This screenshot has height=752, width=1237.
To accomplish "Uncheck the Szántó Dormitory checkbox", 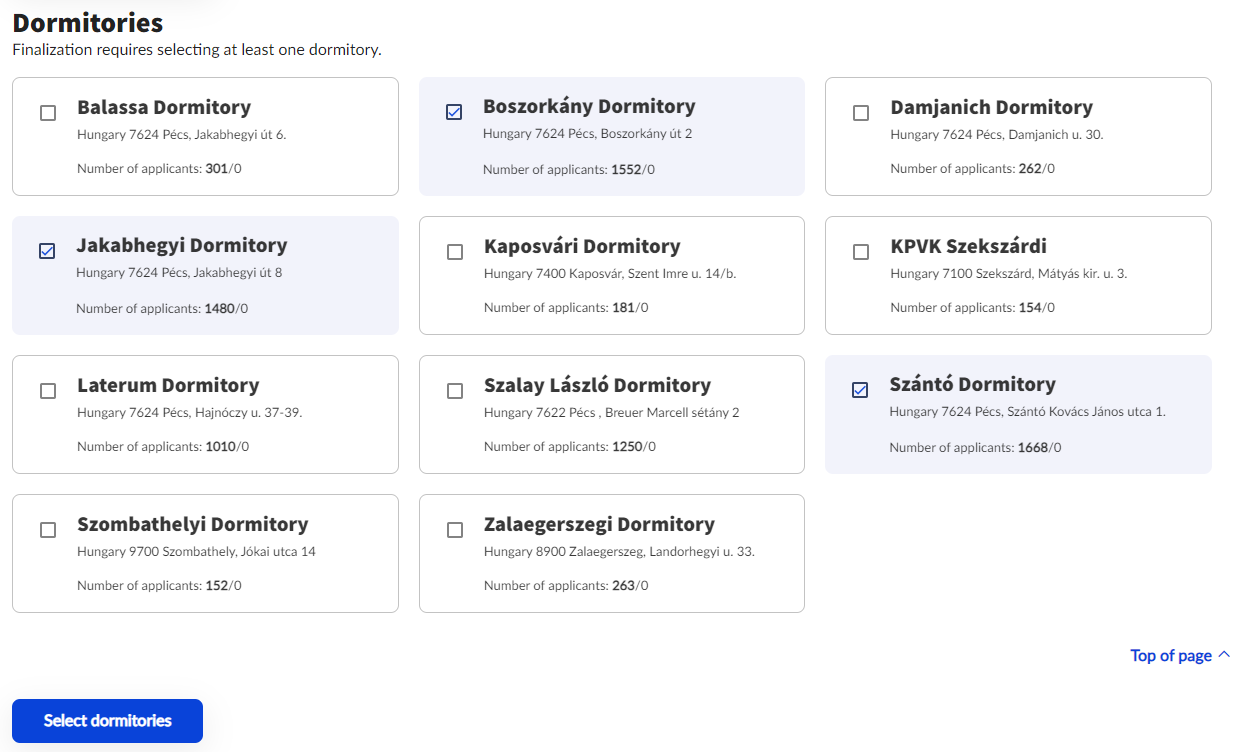I will (860, 390).
